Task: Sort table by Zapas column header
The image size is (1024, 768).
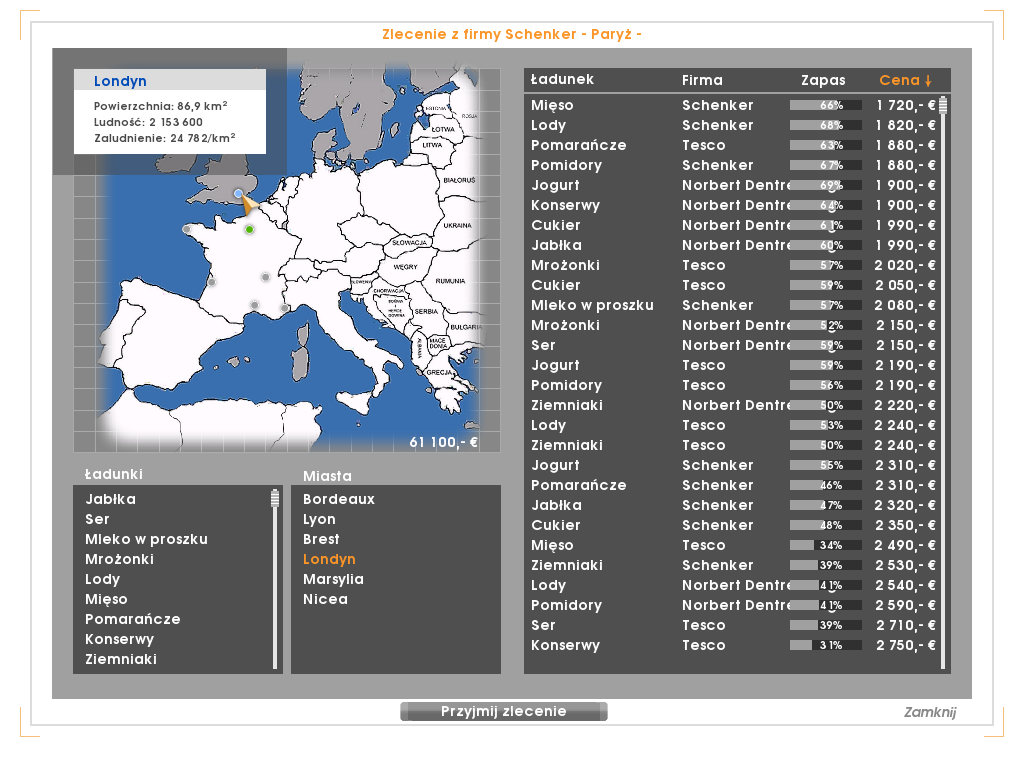Action: (x=823, y=80)
